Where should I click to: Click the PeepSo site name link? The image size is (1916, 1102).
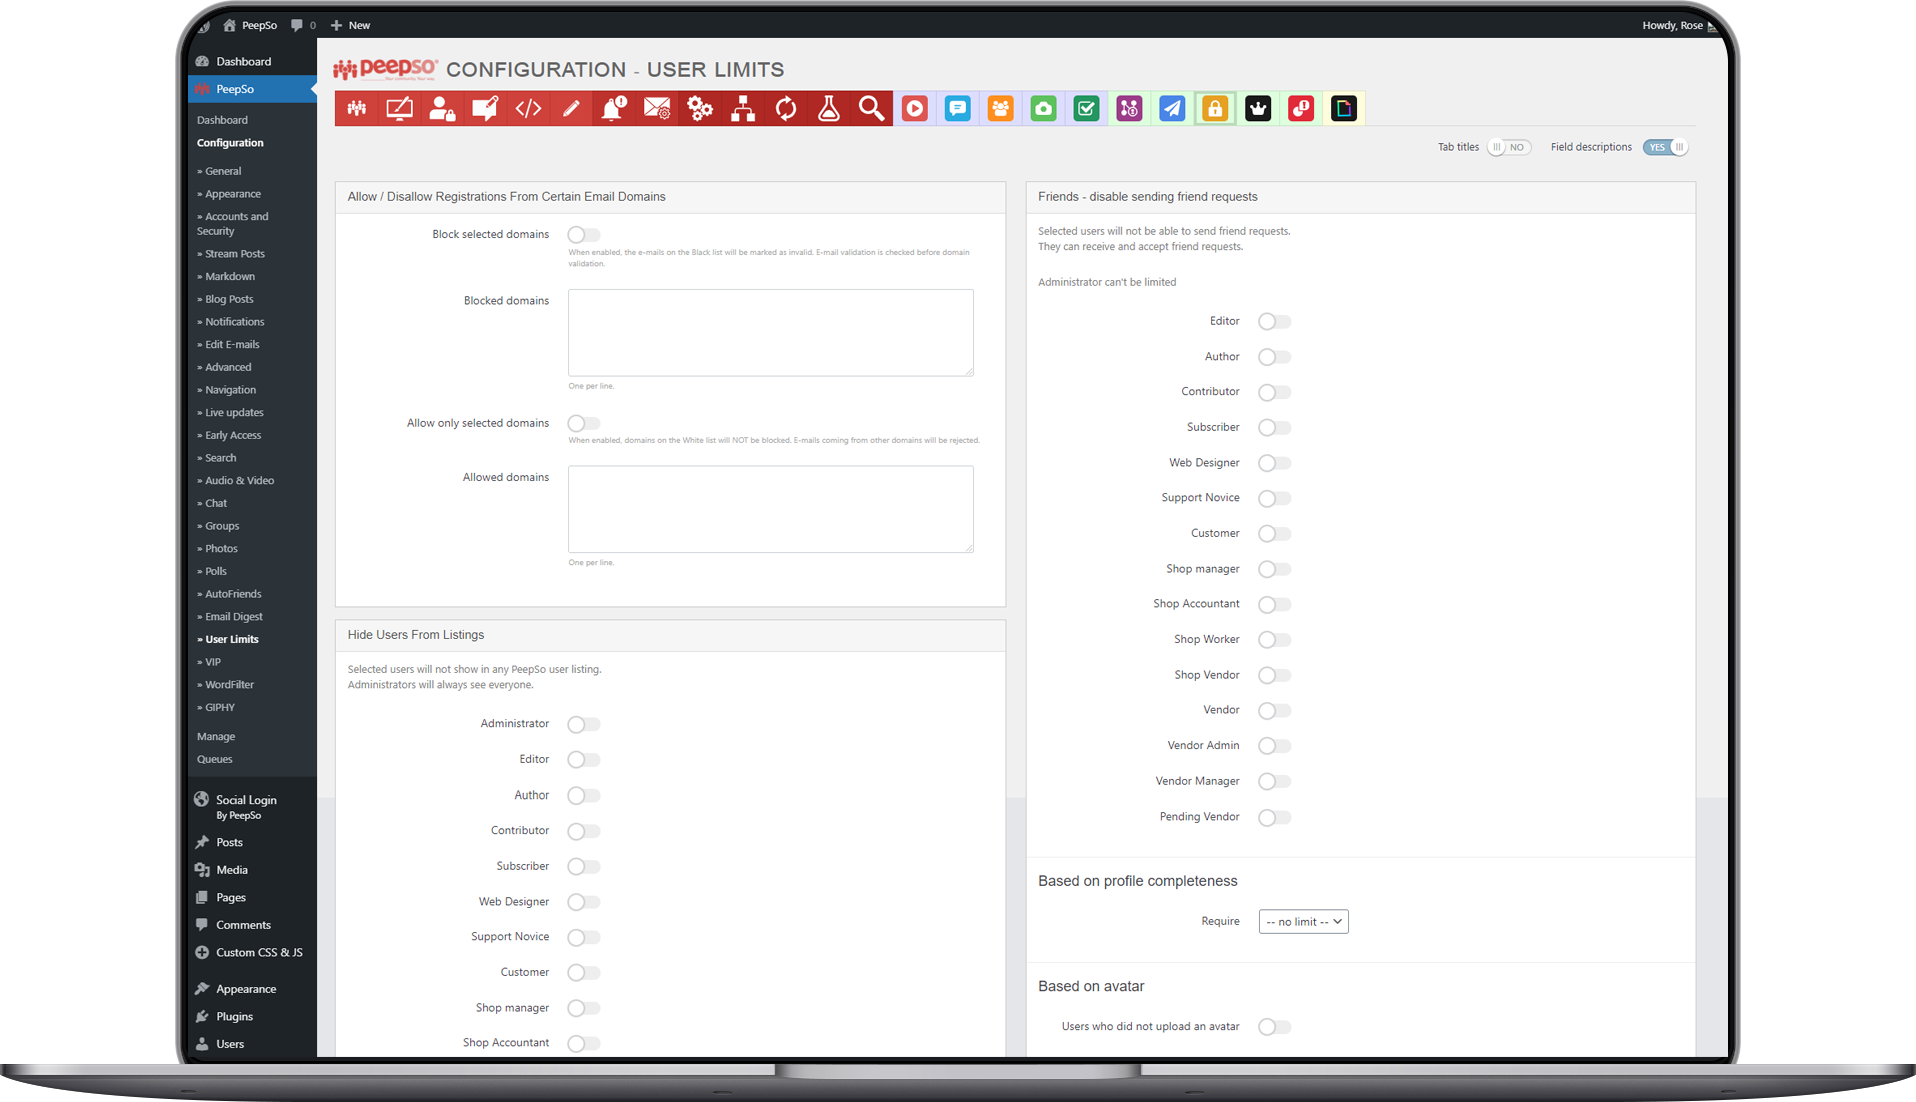pos(250,25)
